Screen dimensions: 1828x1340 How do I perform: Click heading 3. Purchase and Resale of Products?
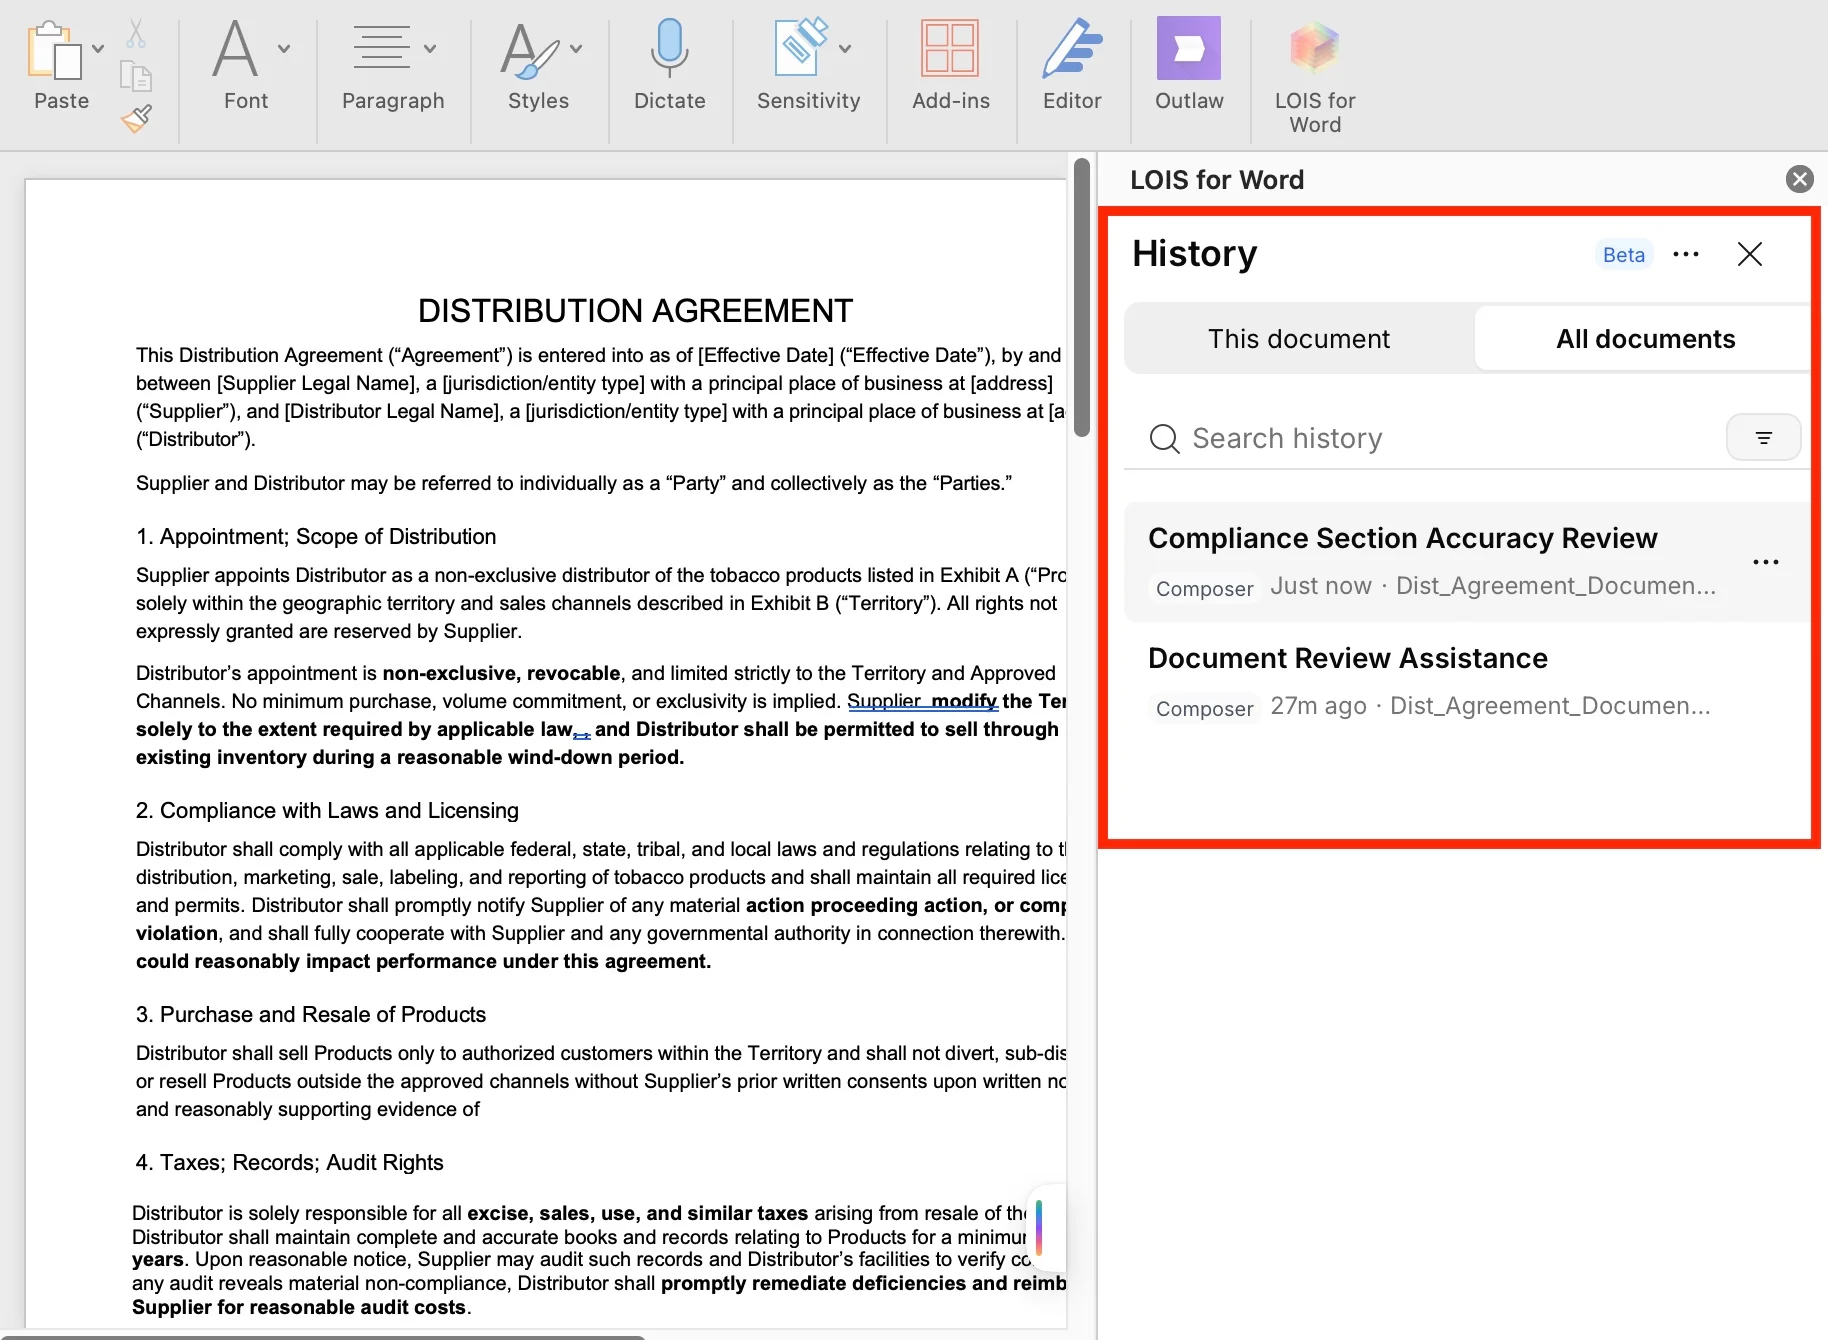click(311, 1015)
